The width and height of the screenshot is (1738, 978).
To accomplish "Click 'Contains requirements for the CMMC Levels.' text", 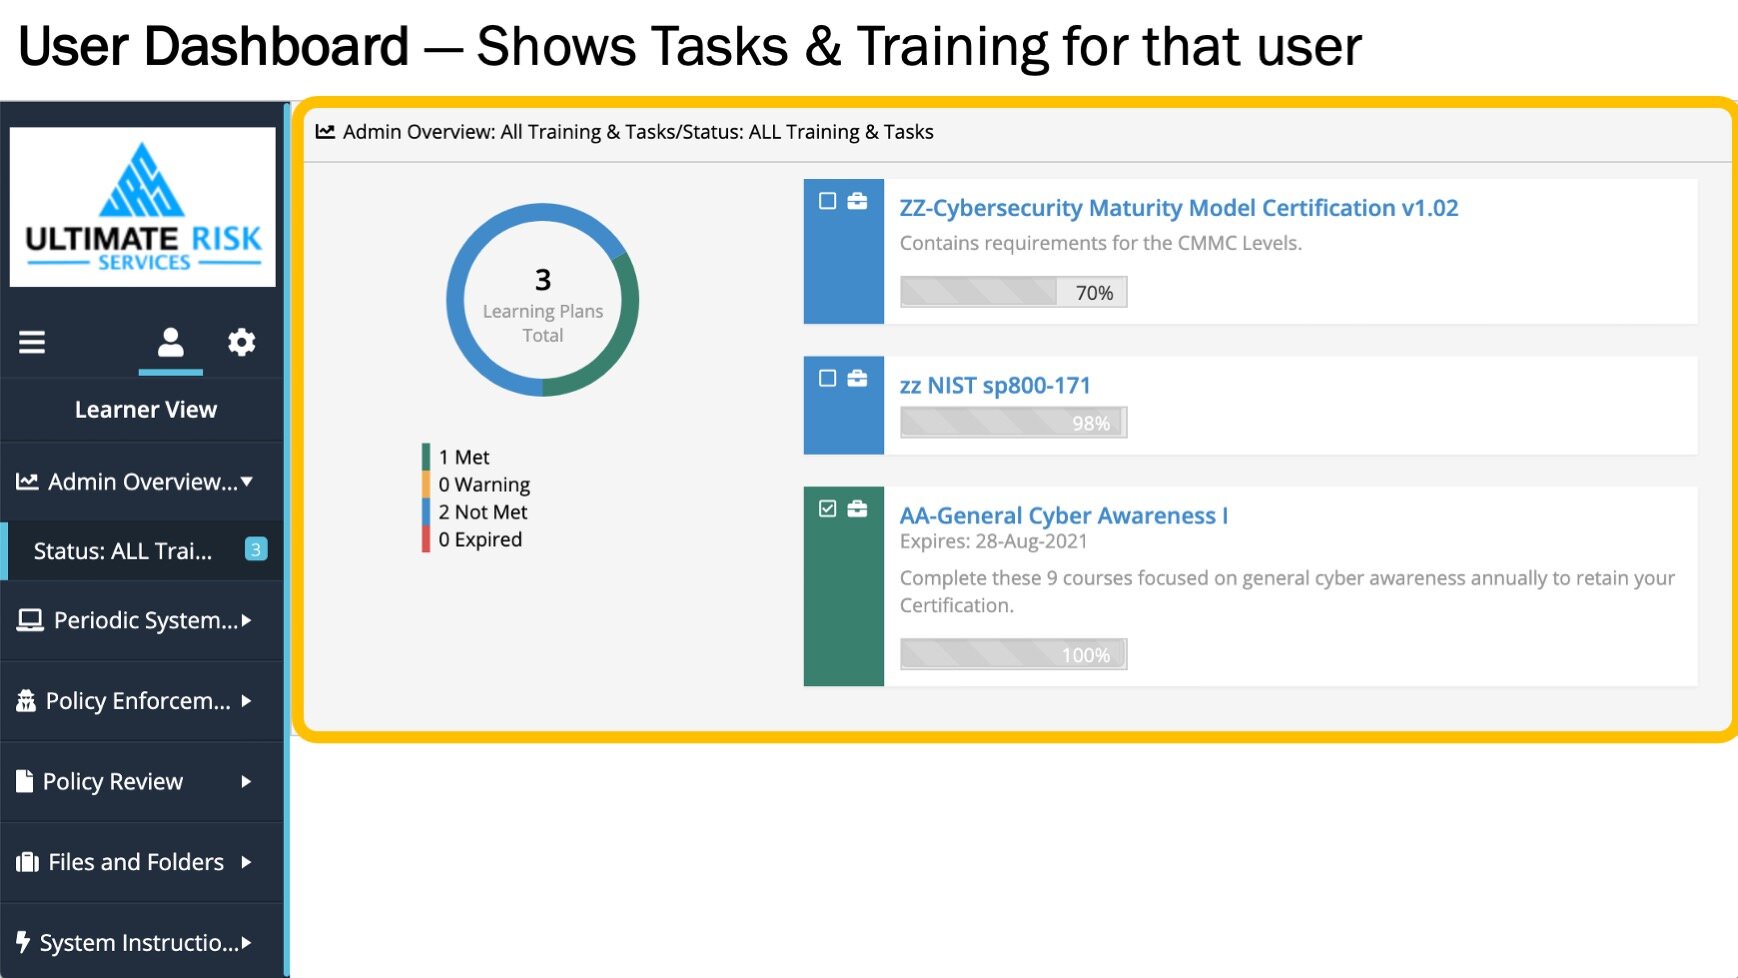I will (x=1100, y=243).
